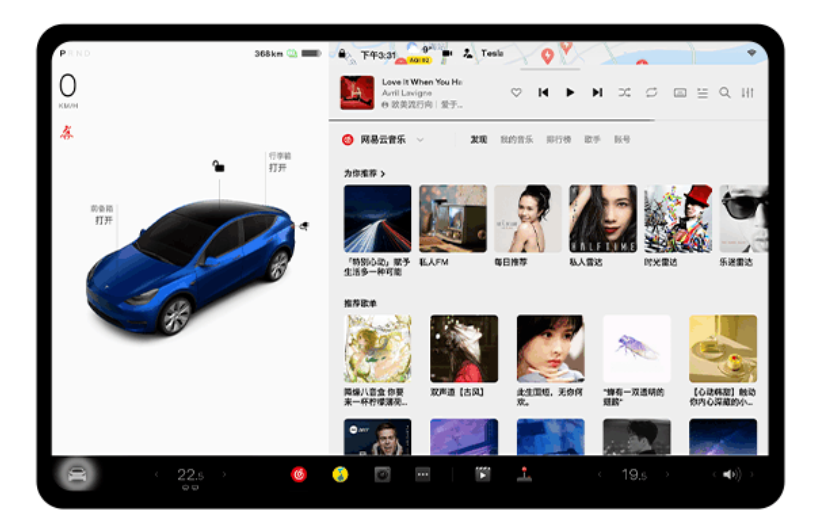
Task: Open the 双声道【古风】playlist
Action: tap(464, 348)
